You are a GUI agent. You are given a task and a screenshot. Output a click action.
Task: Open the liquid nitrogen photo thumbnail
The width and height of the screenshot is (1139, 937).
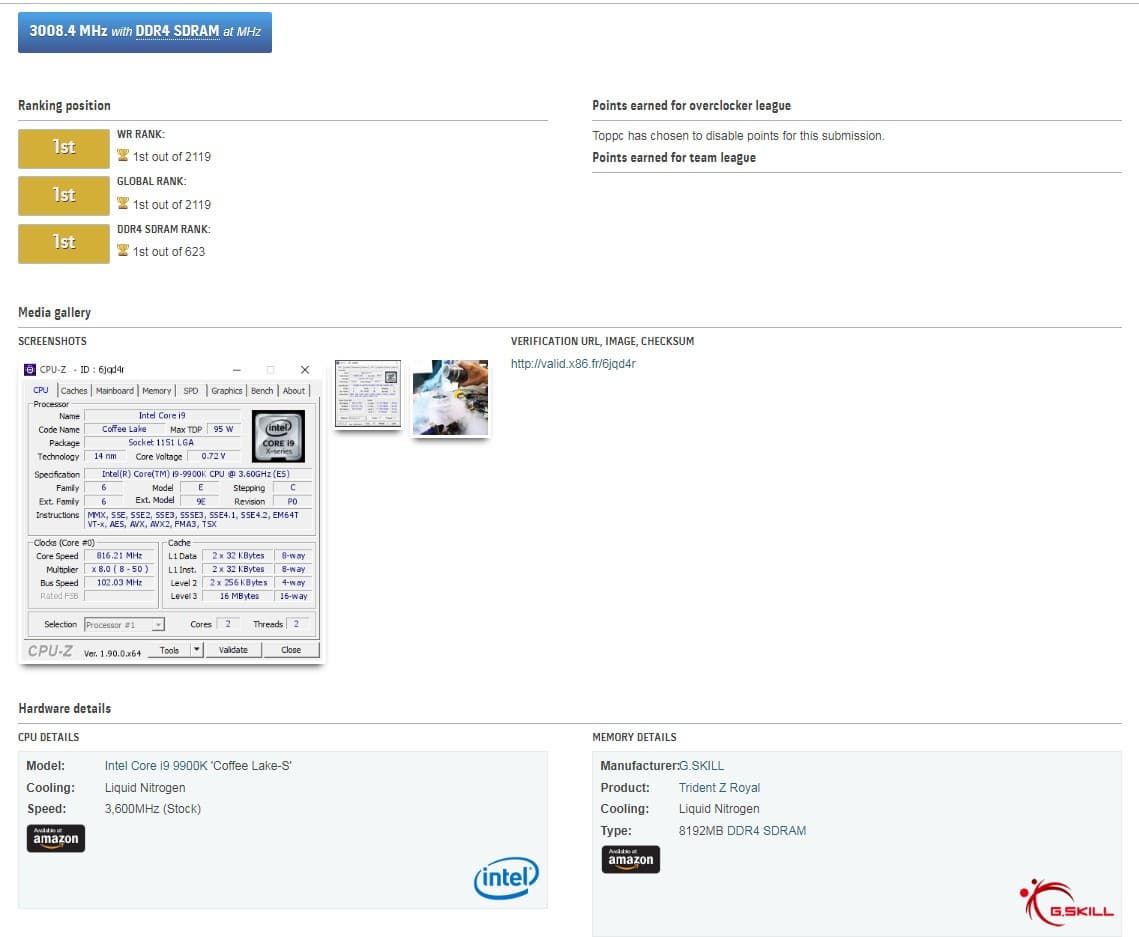[x=450, y=397]
